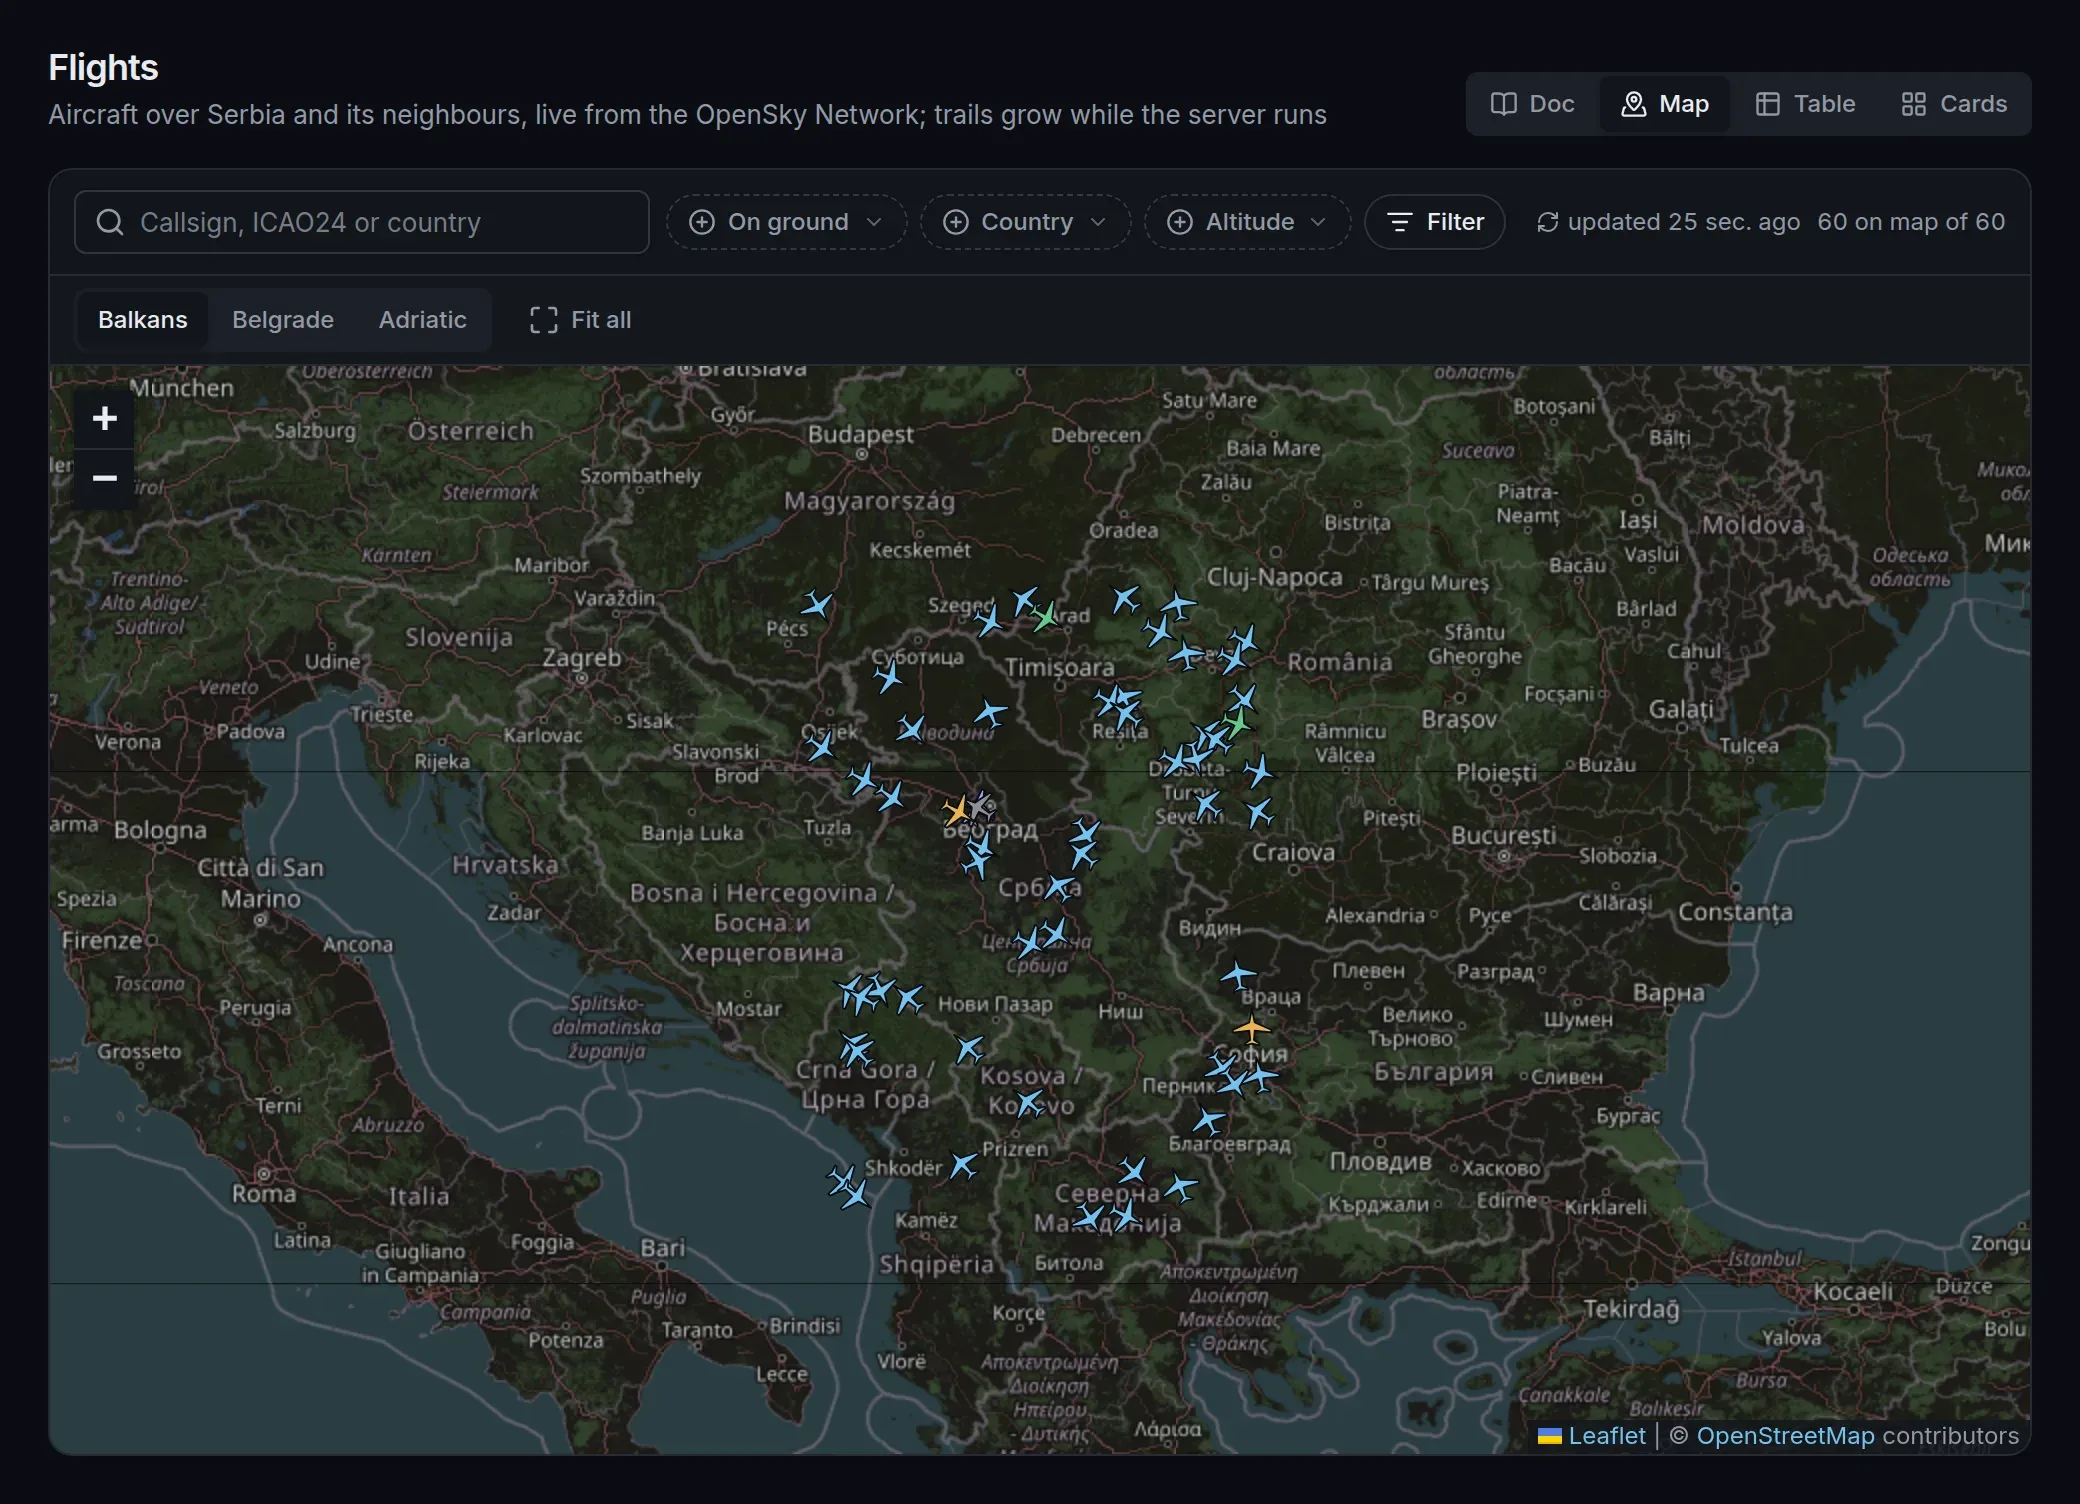Open the OpenStreetMap attribution link
Viewport: 2080px width, 1504px height.
coord(1785,1436)
